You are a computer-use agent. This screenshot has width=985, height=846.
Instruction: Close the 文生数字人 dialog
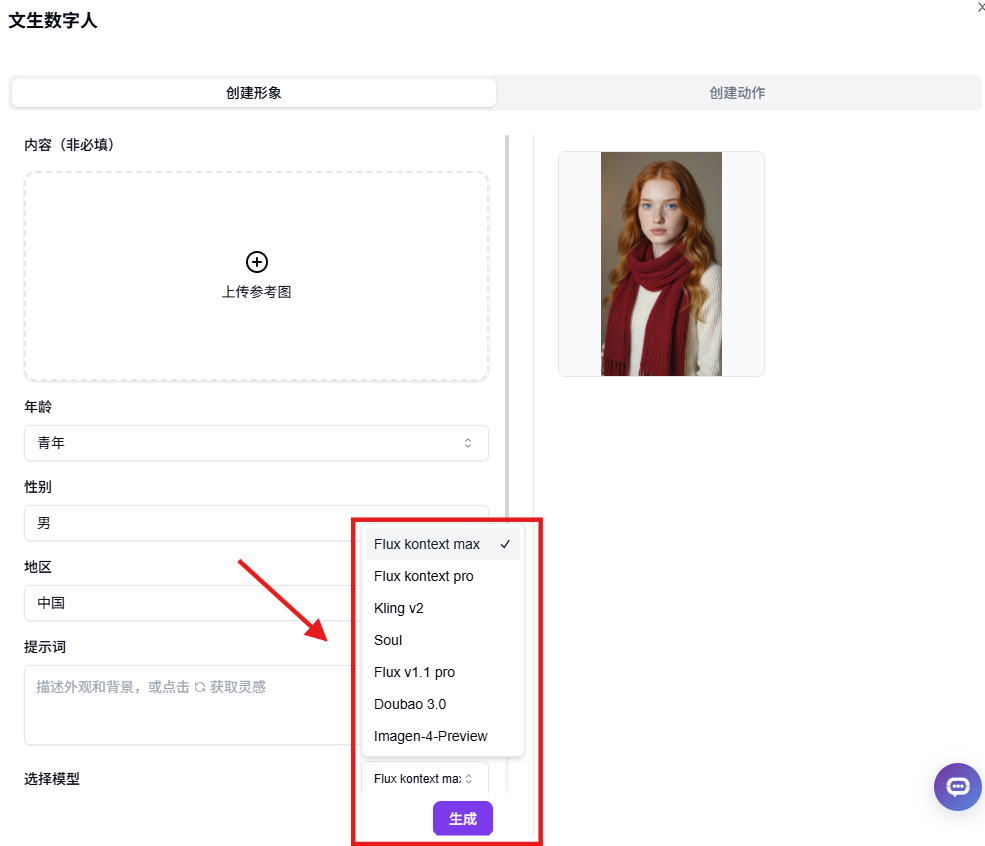(981, 7)
